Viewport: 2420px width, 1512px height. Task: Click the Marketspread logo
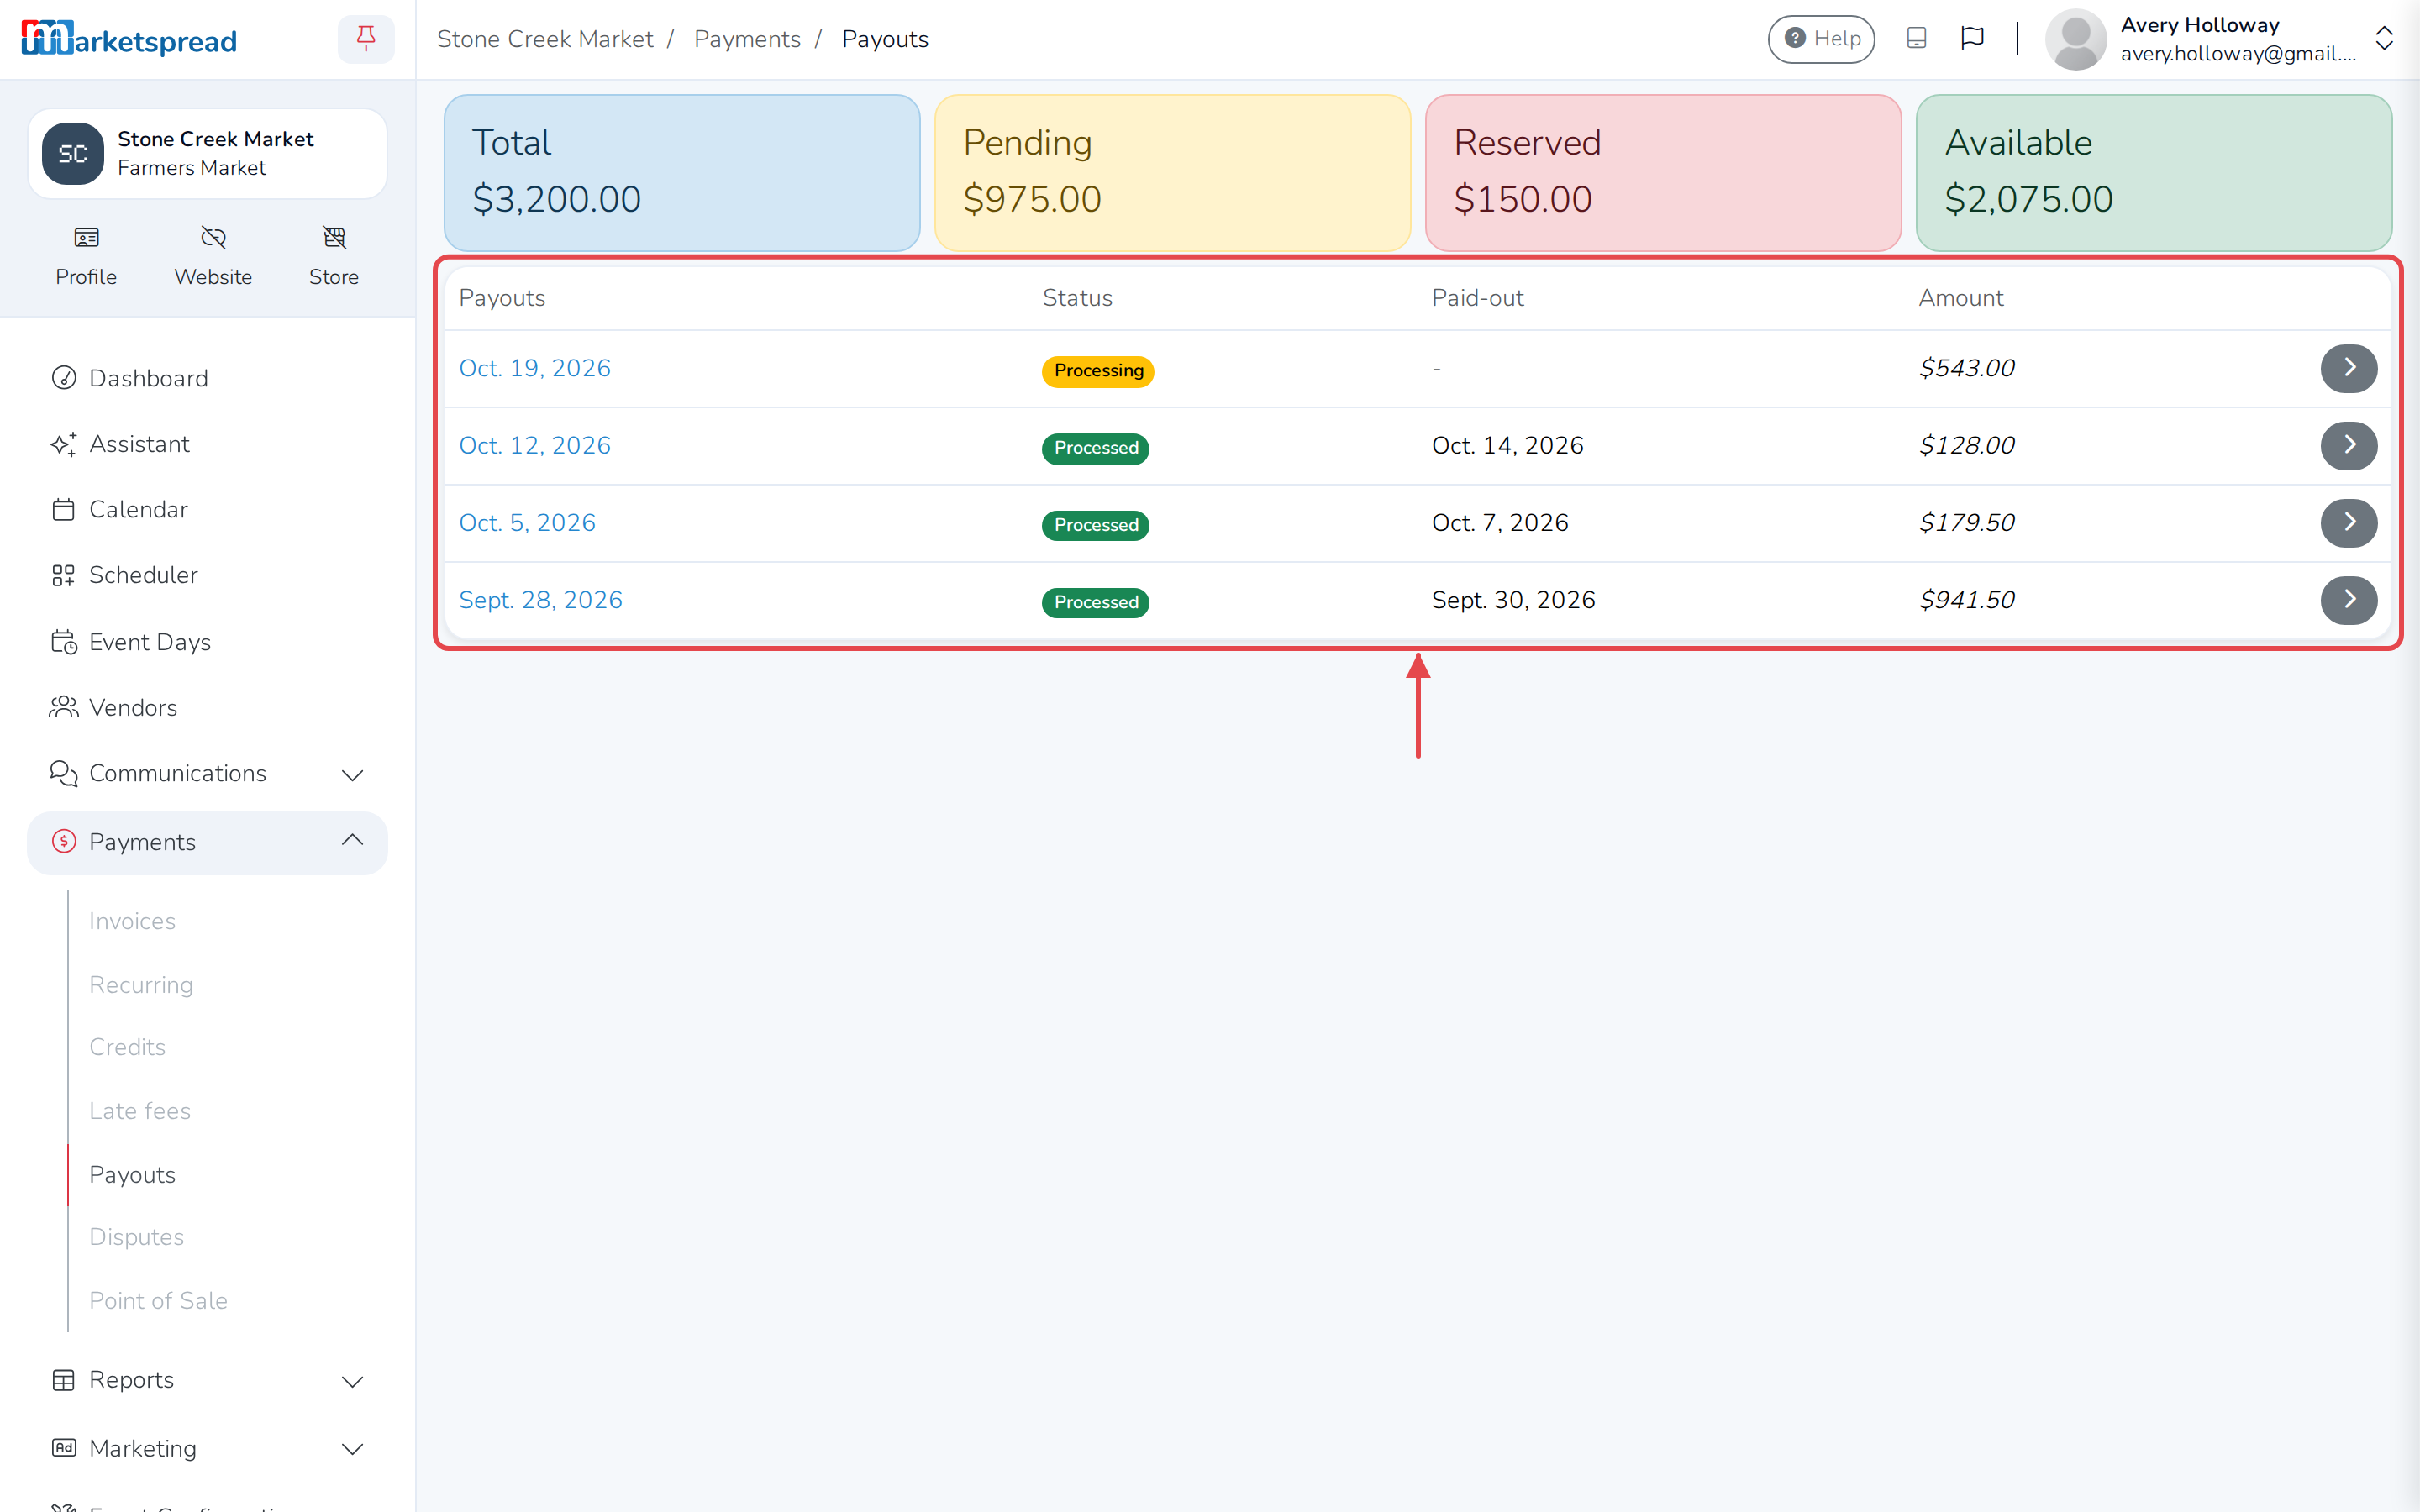coord(129,39)
